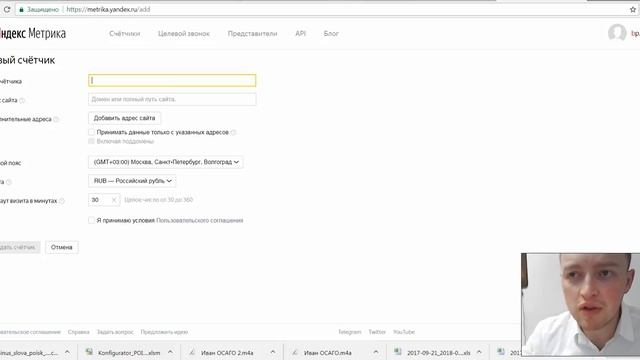
Task: Expand options for Иван ОСАГО.m4a download
Action: [376, 352]
